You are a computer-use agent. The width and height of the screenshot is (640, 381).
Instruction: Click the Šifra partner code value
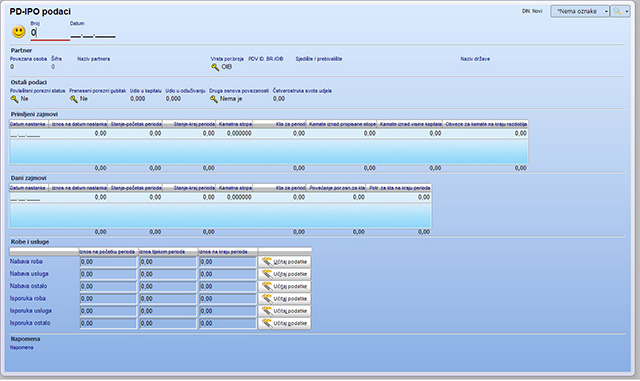coord(53,67)
